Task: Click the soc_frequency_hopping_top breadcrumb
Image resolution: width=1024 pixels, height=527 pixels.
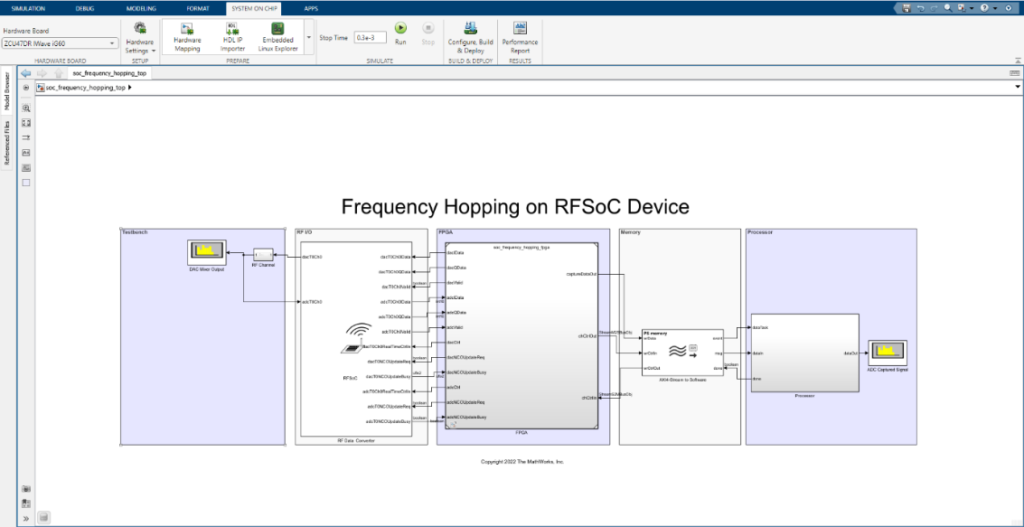Action: coord(86,87)
